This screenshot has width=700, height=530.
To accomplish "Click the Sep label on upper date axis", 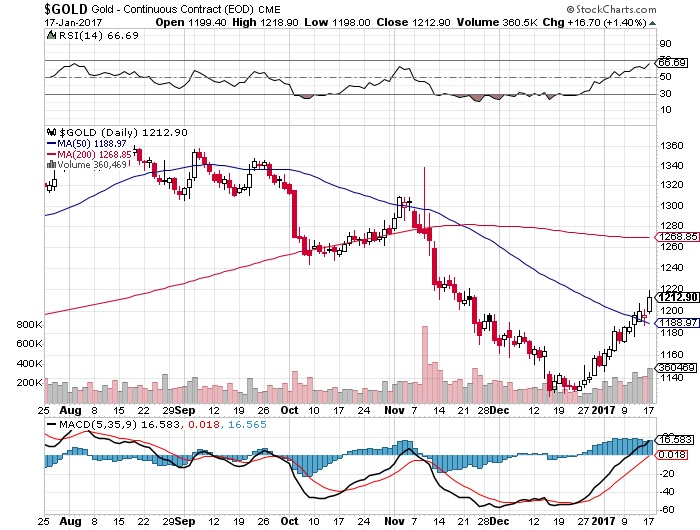I will pos(185,410).
